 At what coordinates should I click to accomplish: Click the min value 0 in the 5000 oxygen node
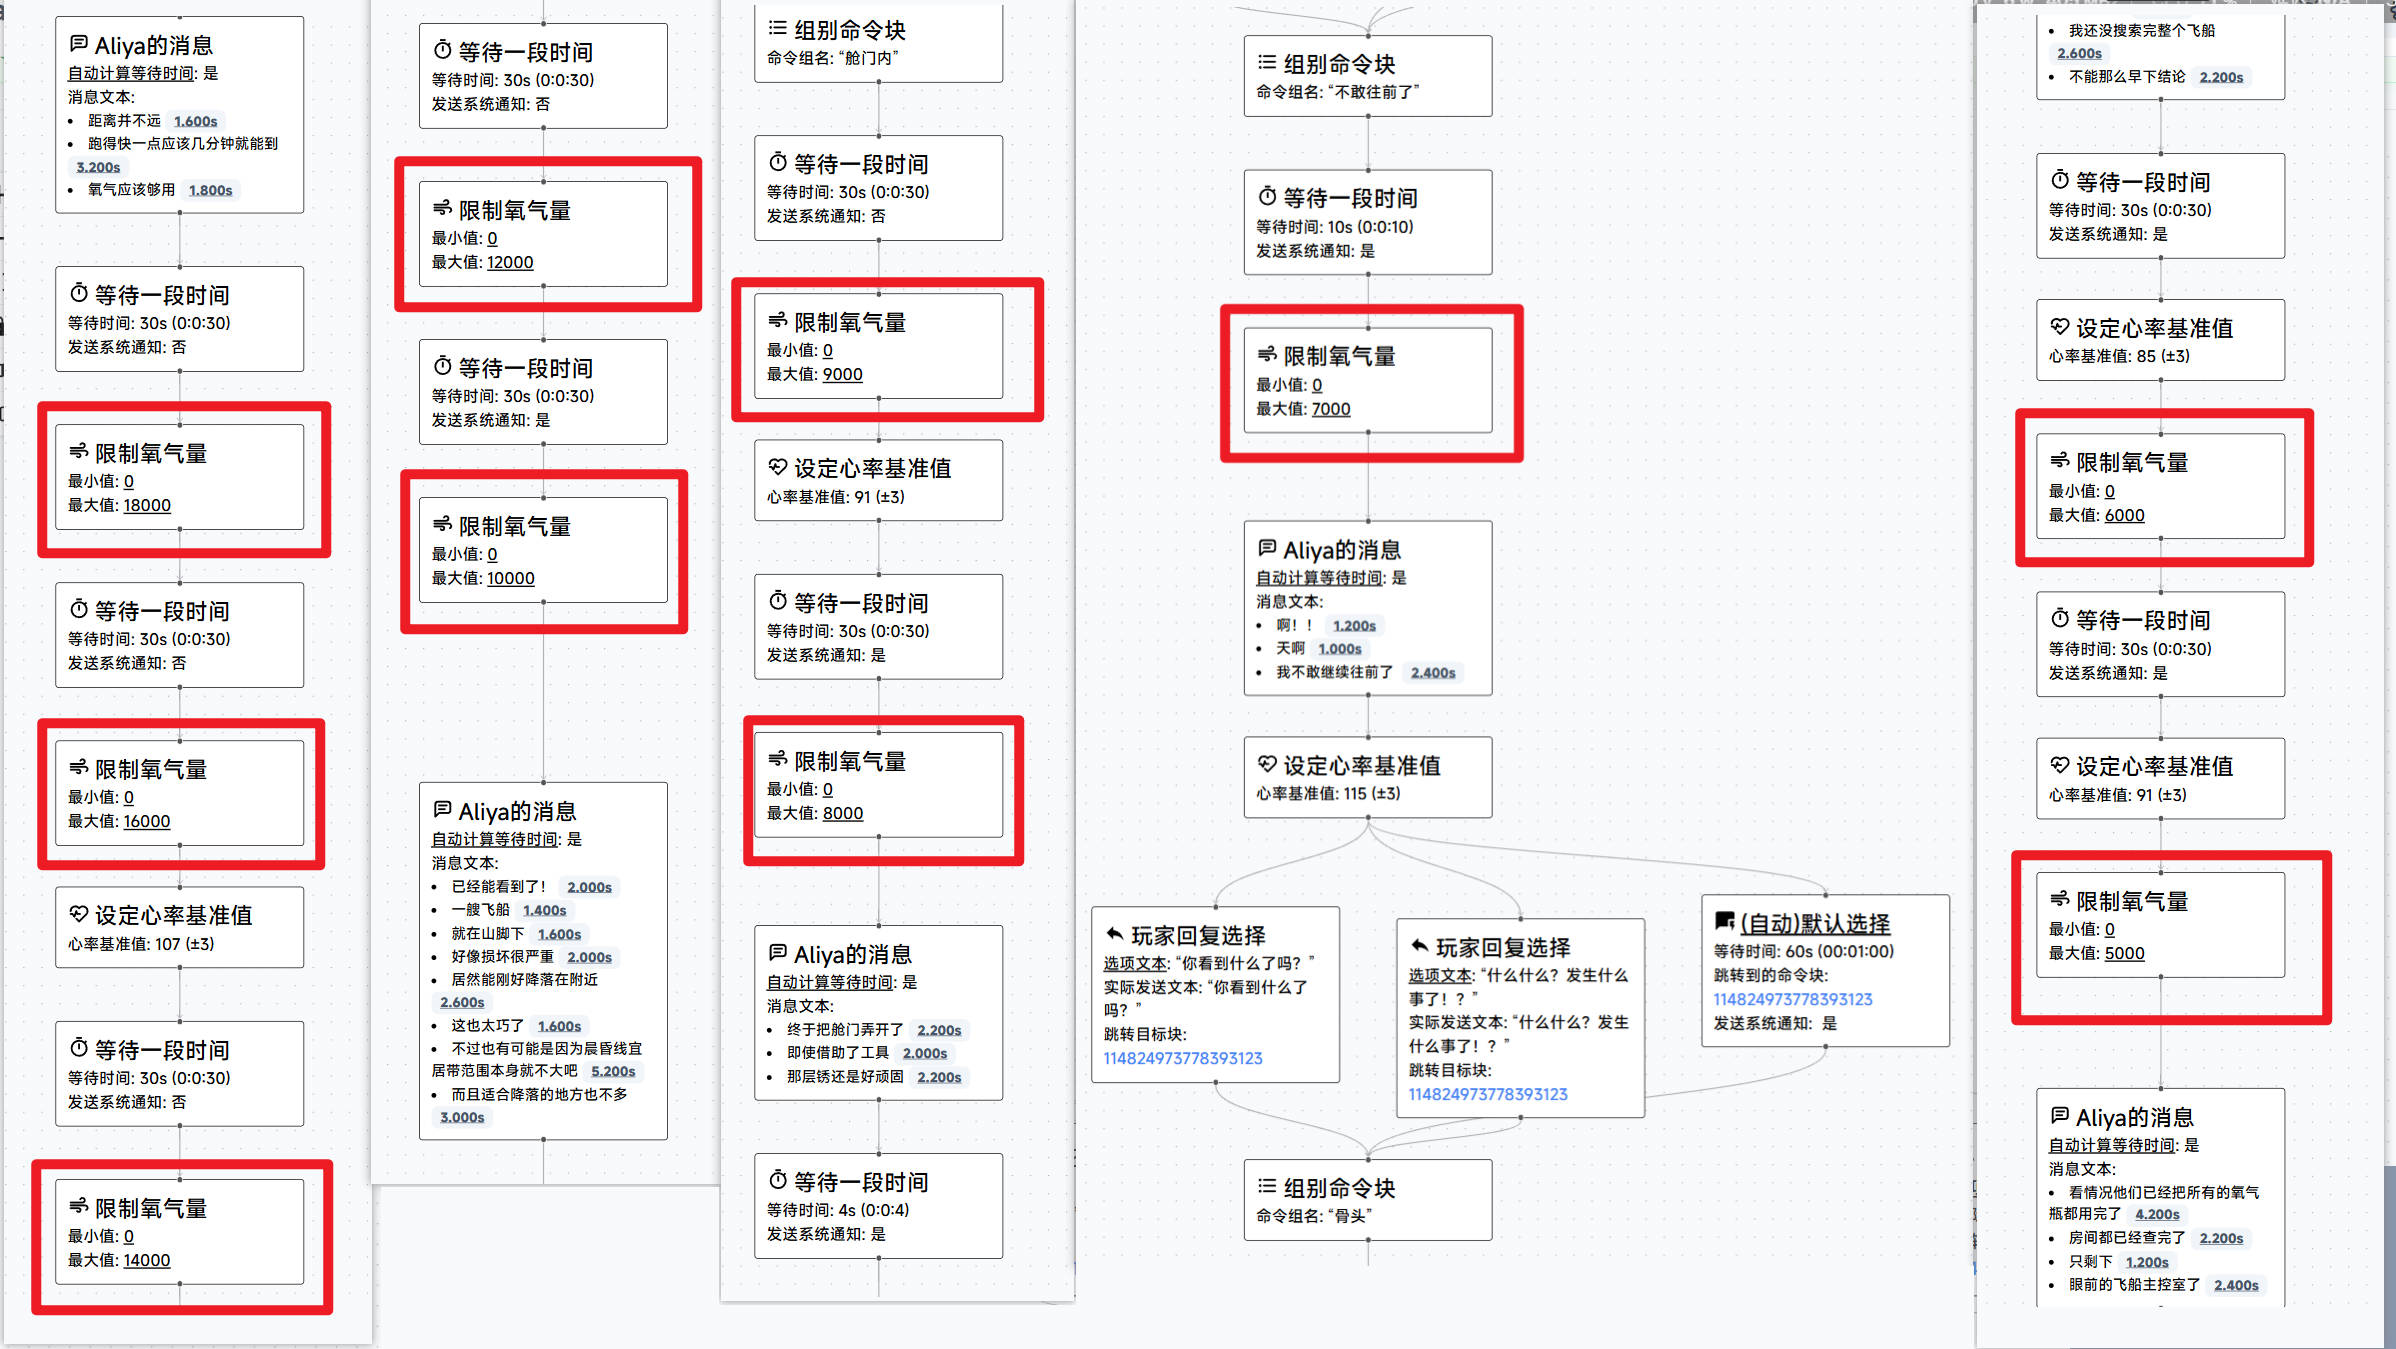(2109, 929)
